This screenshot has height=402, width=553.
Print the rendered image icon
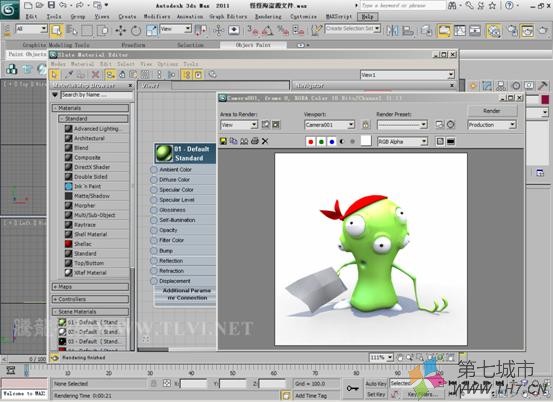(x=255, y=141)
